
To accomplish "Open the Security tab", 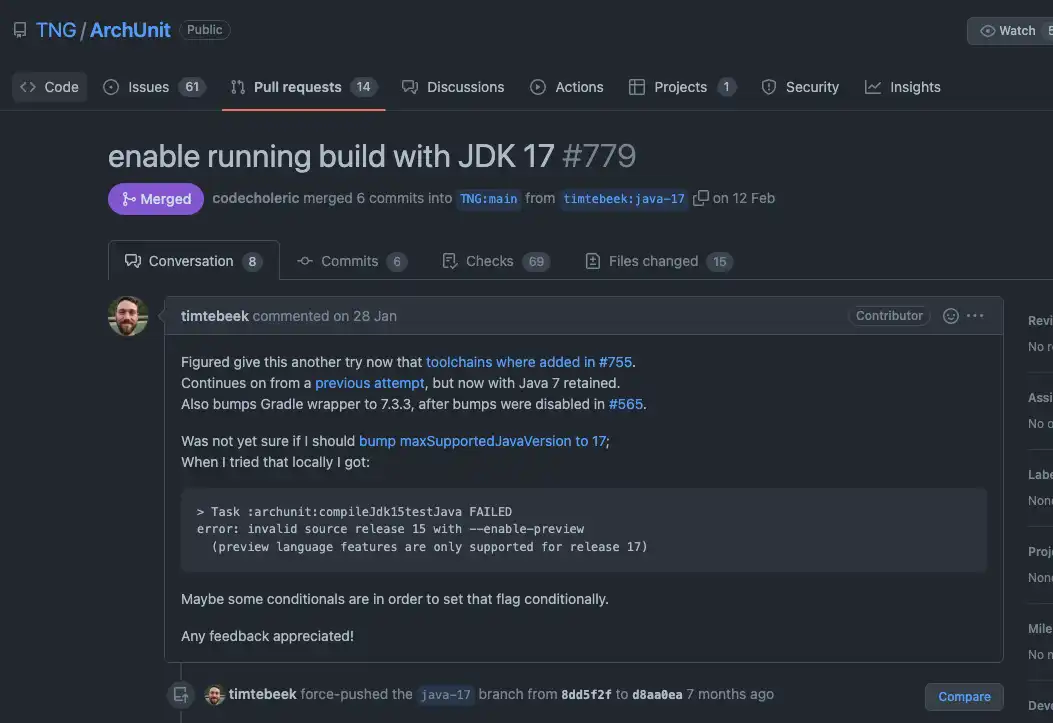I will point(800,87).
